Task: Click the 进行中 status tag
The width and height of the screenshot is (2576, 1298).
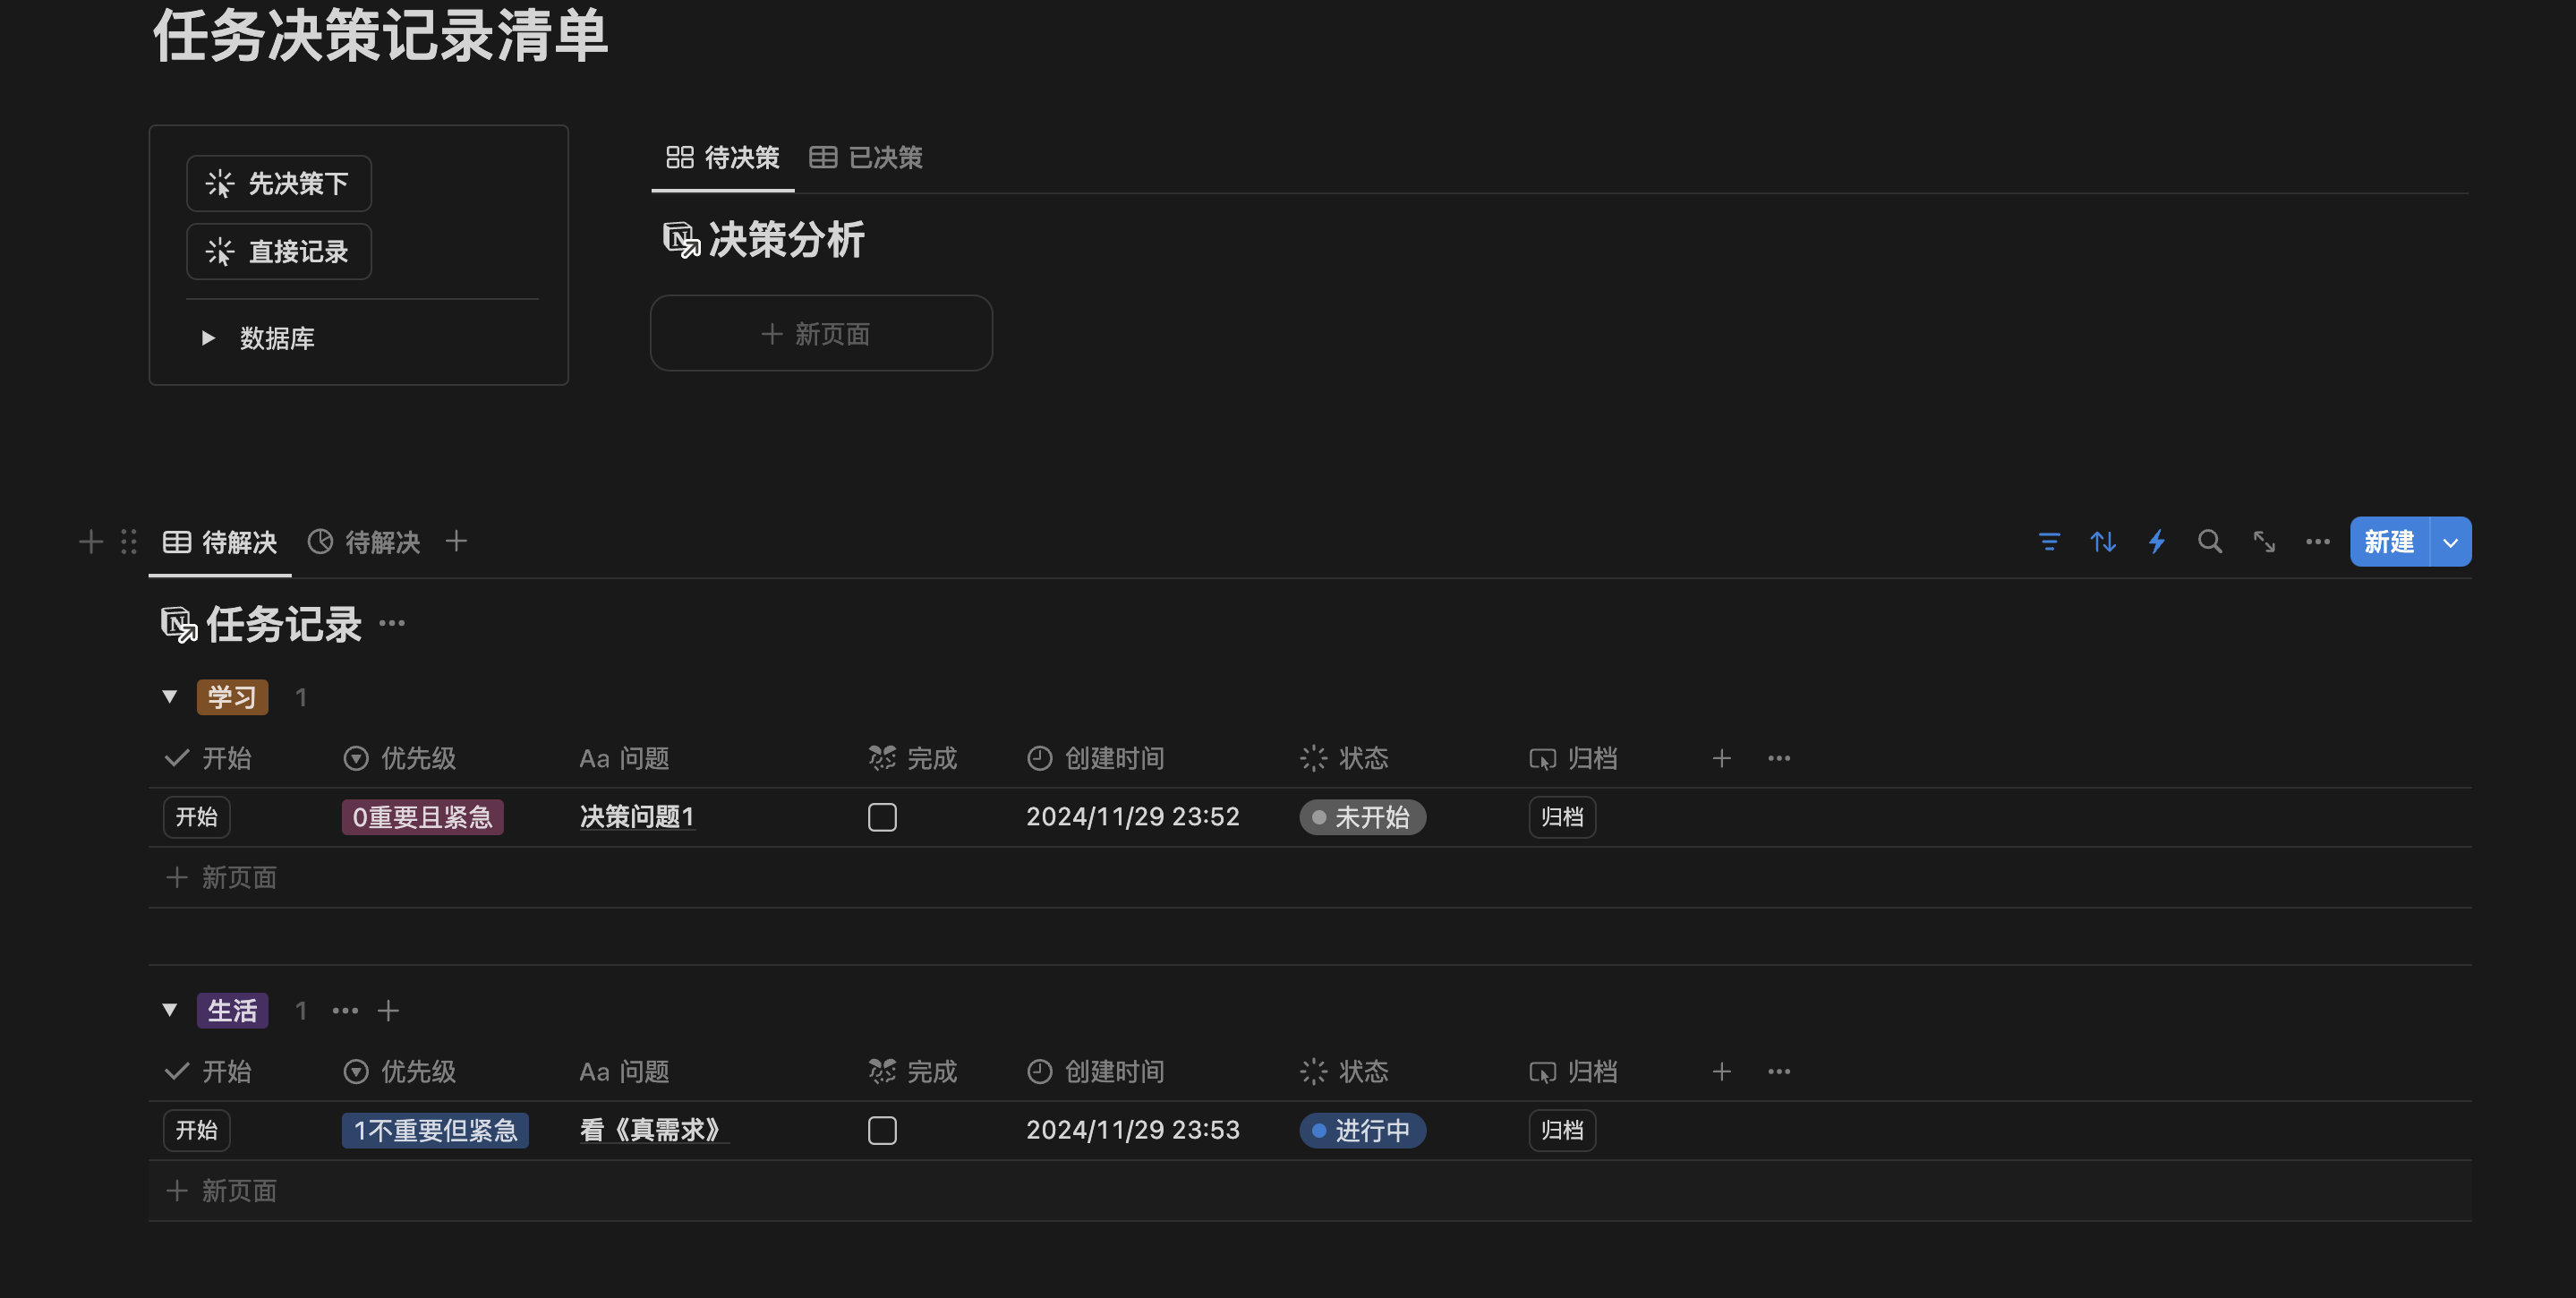Action: [x=1362, y=1130]
